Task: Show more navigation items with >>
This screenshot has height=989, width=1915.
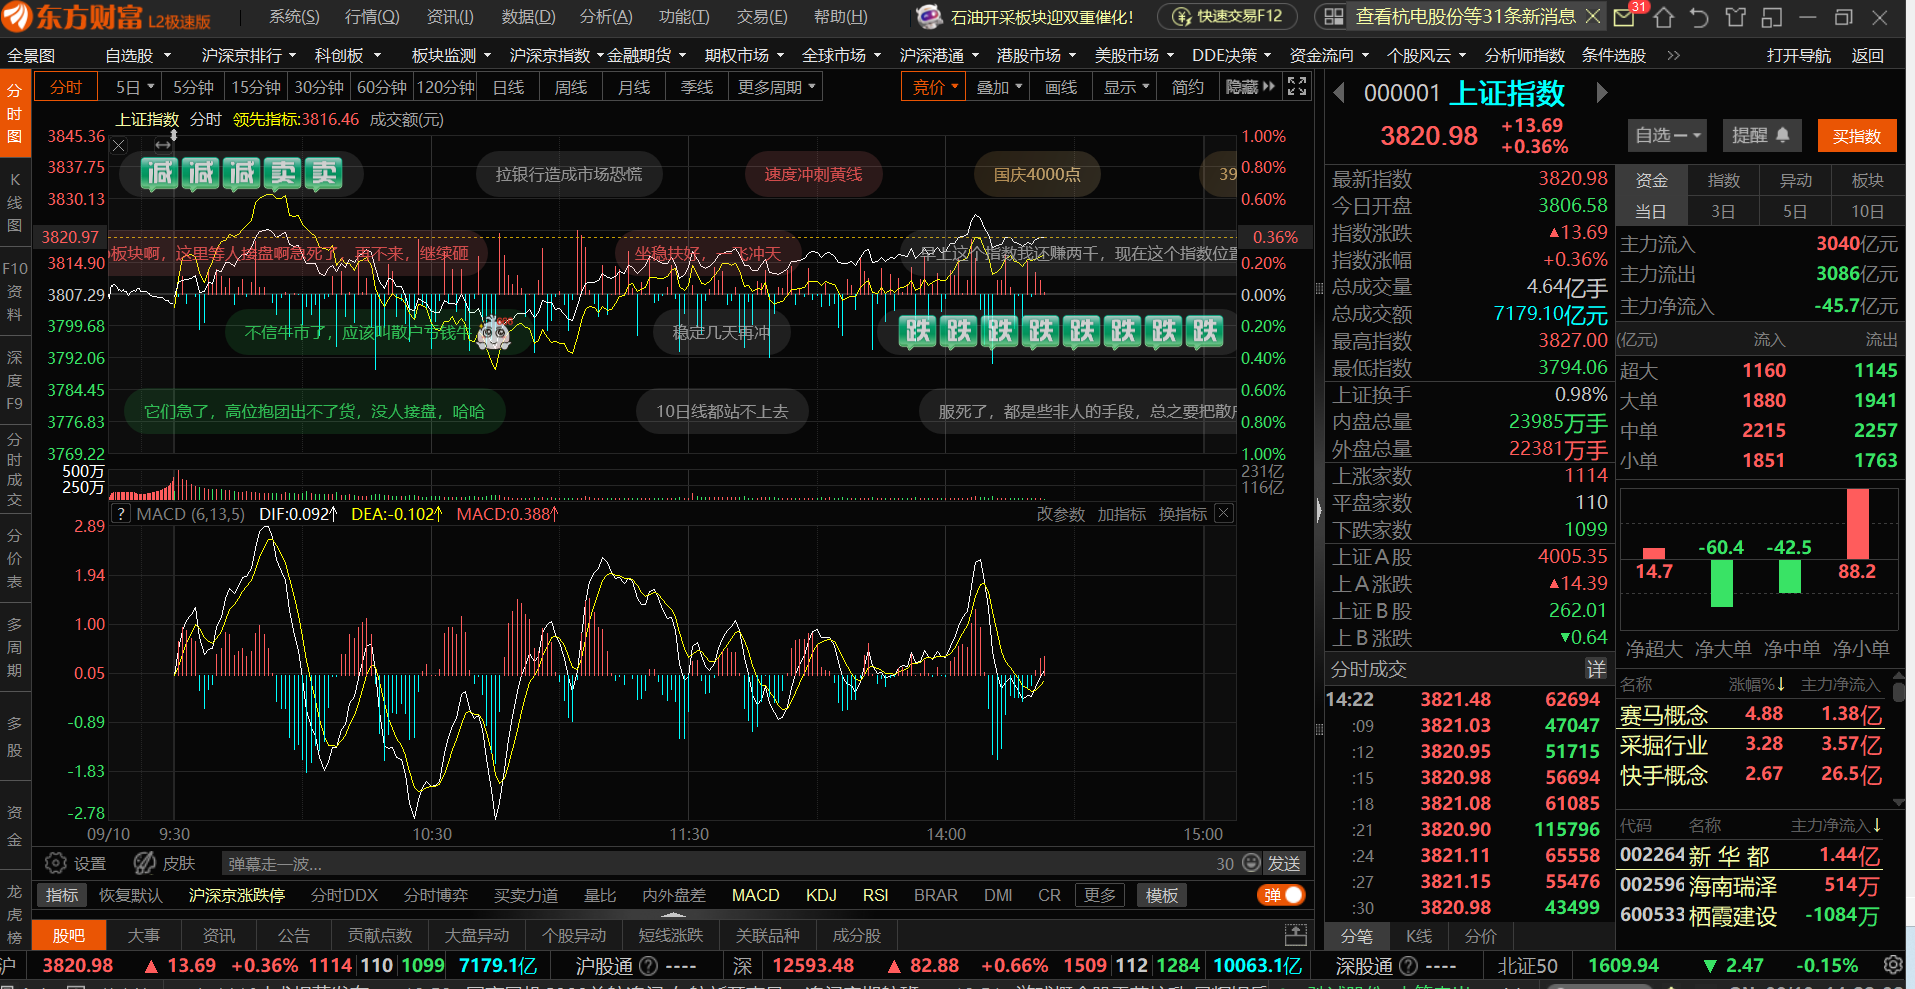Action: (x=1674, y=55)
